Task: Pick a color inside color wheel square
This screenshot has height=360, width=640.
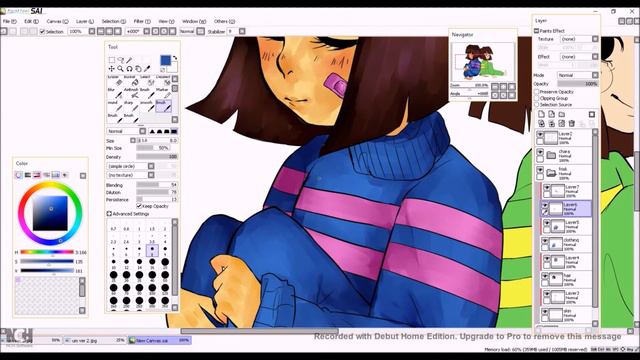Action: coord(50,213)
